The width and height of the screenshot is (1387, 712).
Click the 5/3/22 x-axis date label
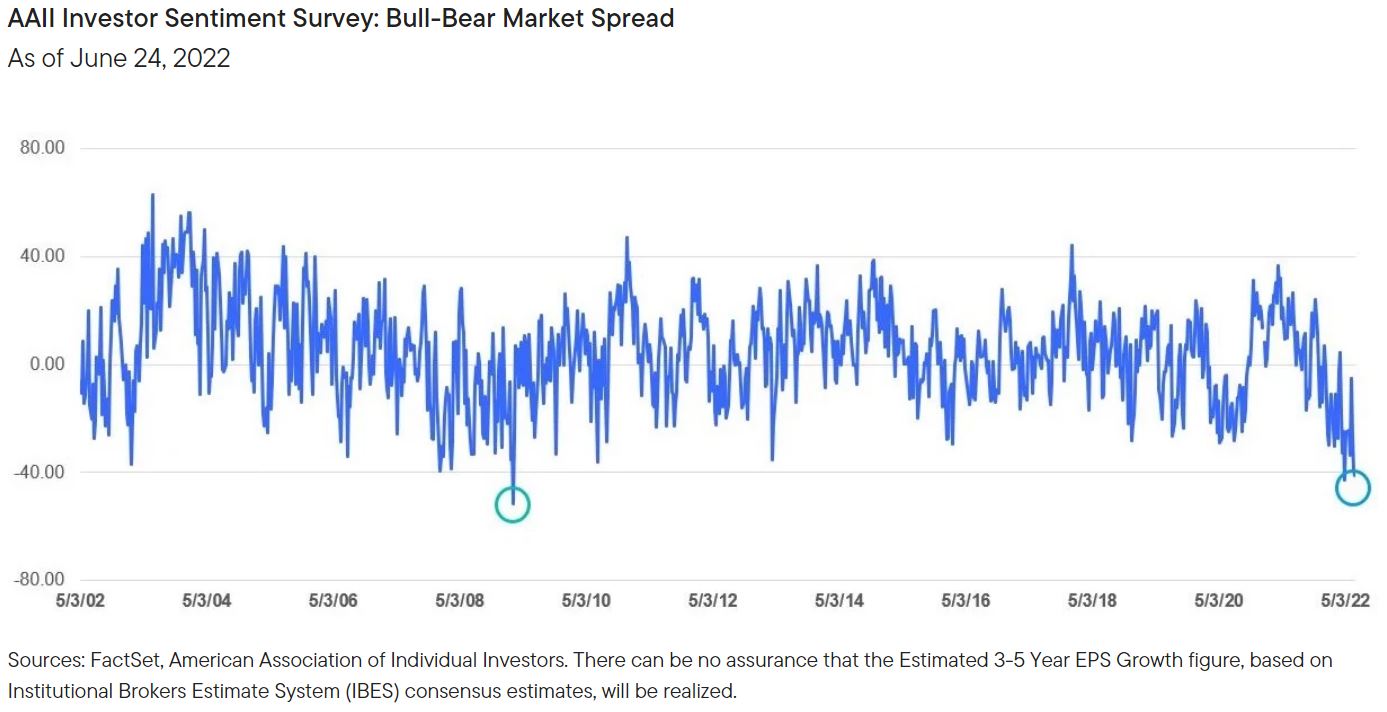(x=1346, y=601)
